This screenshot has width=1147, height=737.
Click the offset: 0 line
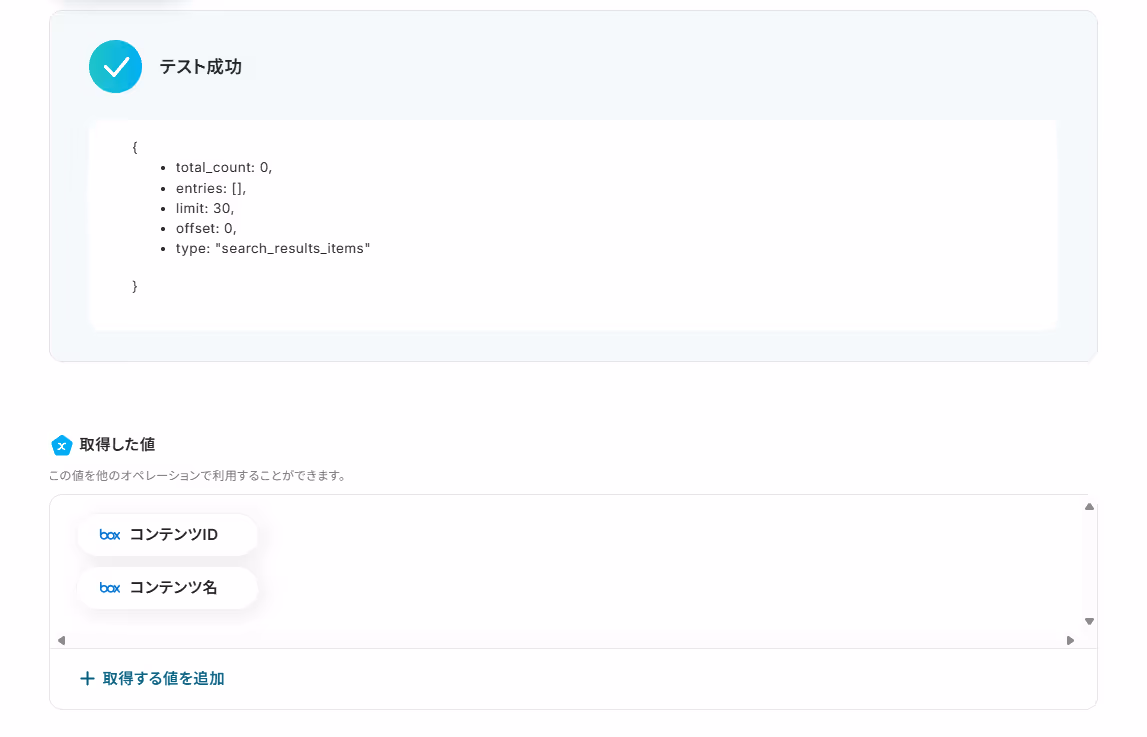(206, 228)
